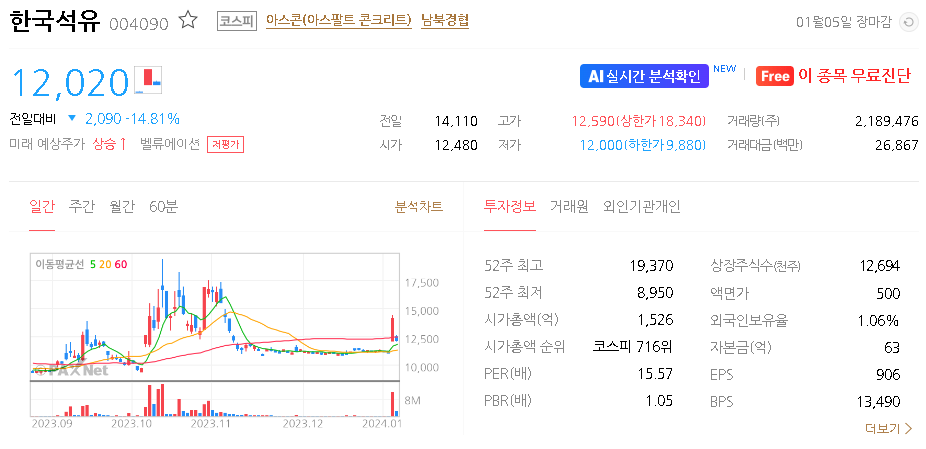
Task: Click the BPS value 13,490
Action: pos(878,401)
